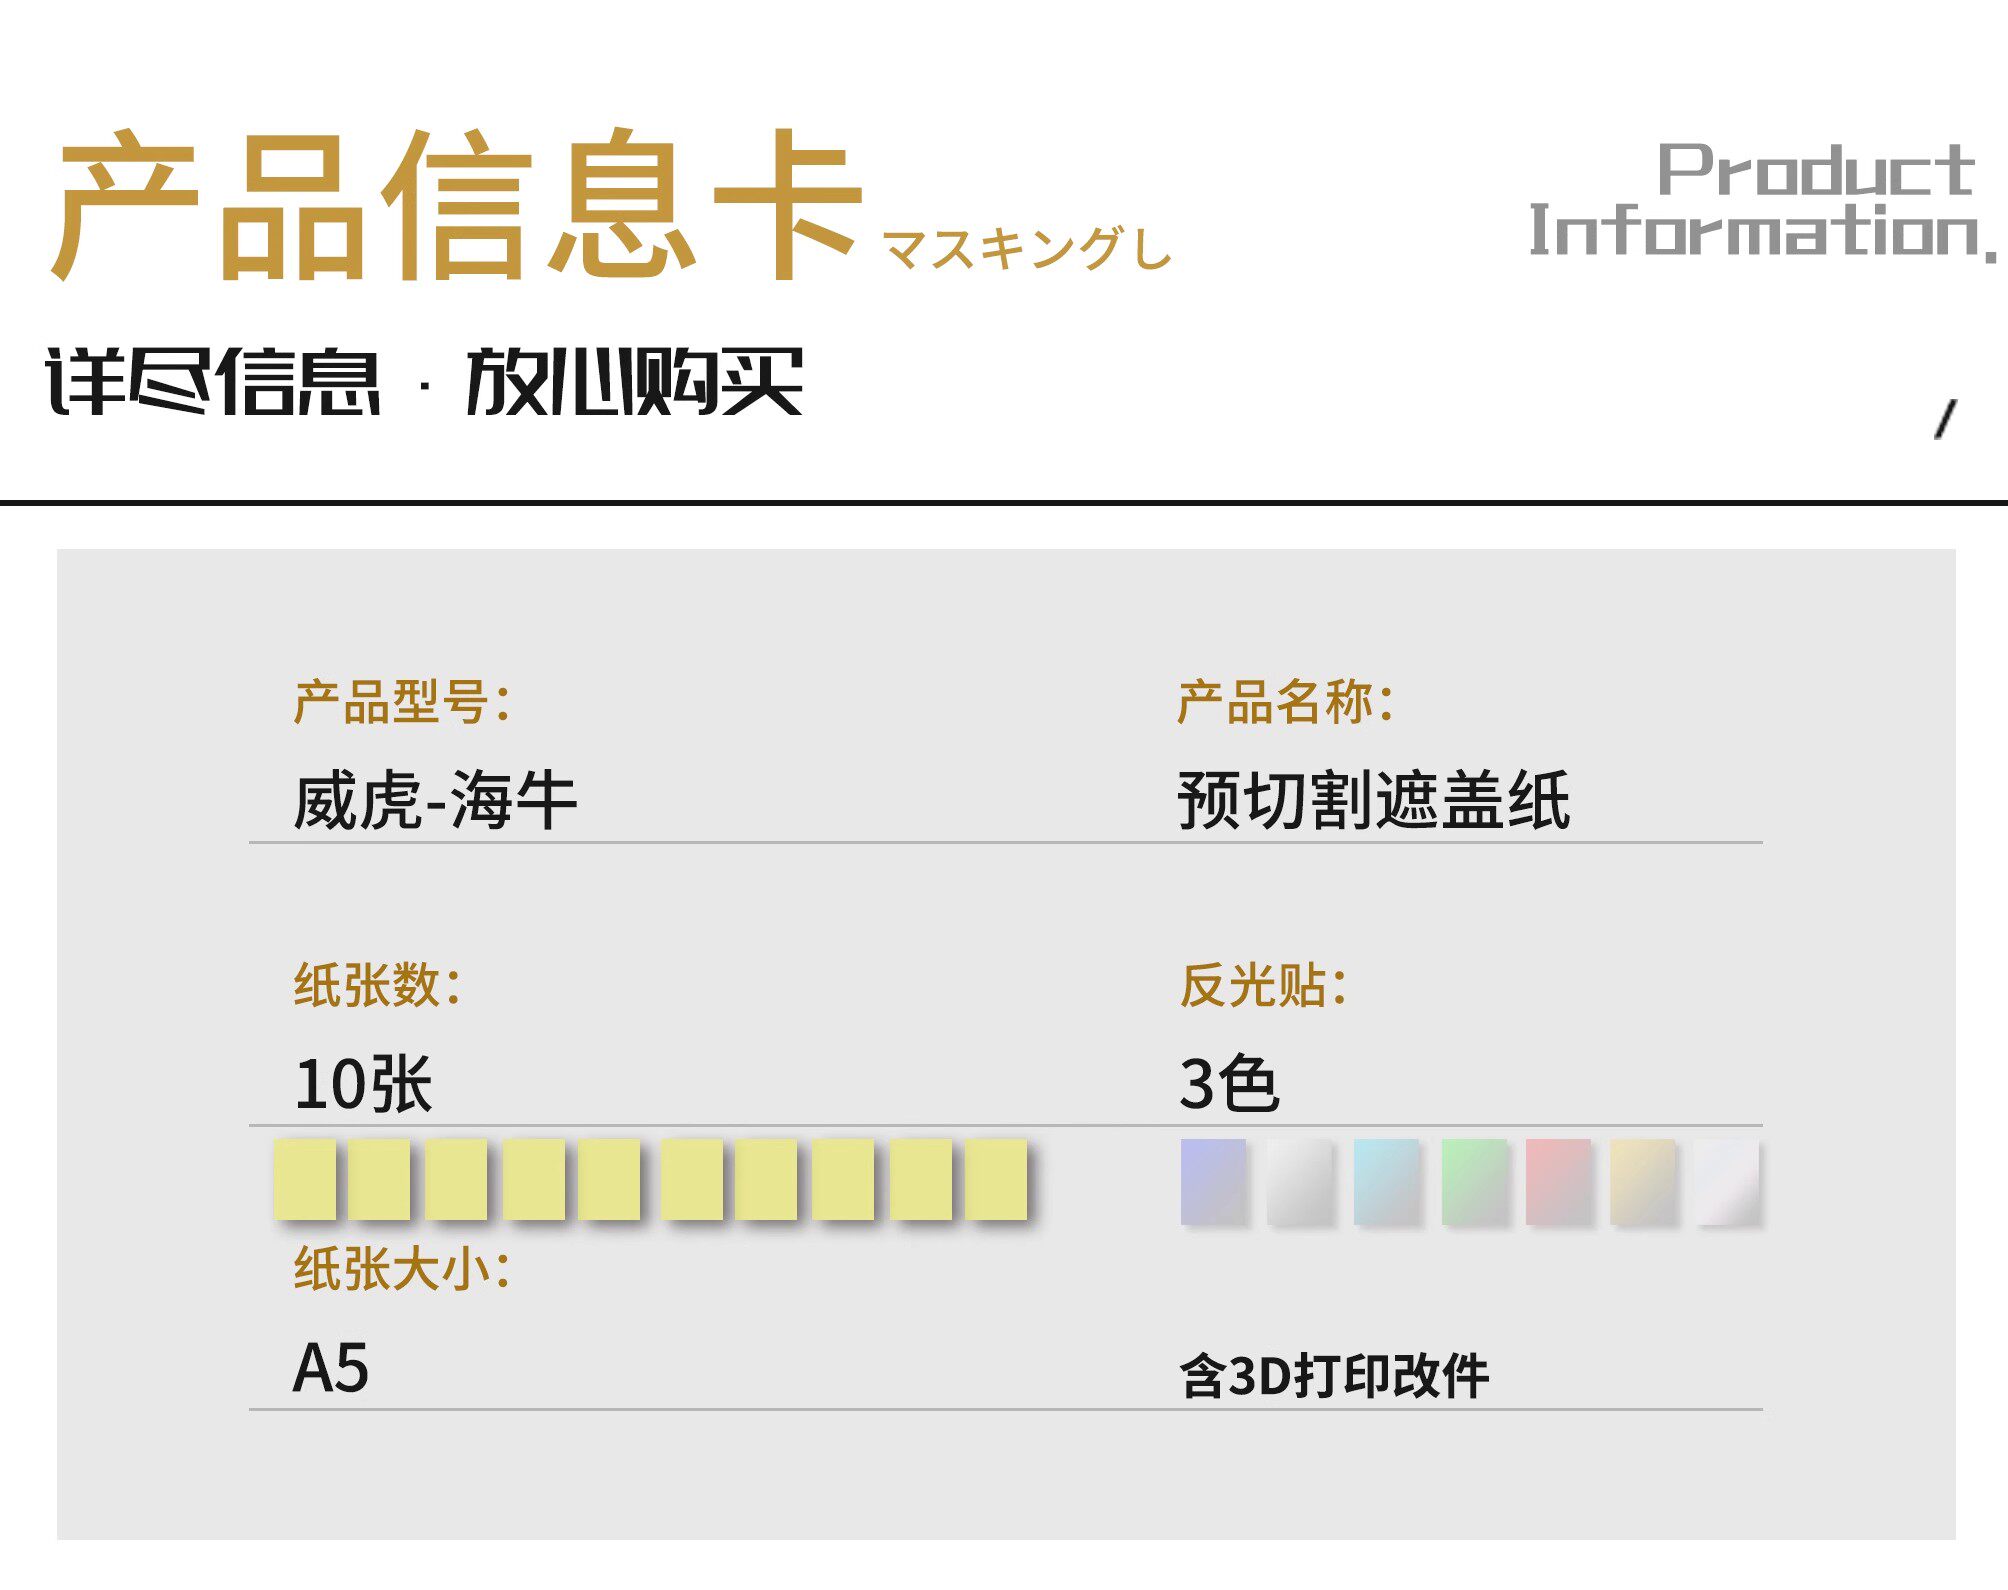
Task: Select the red reflective sticker swatch
Action: coord(1558,1181)
